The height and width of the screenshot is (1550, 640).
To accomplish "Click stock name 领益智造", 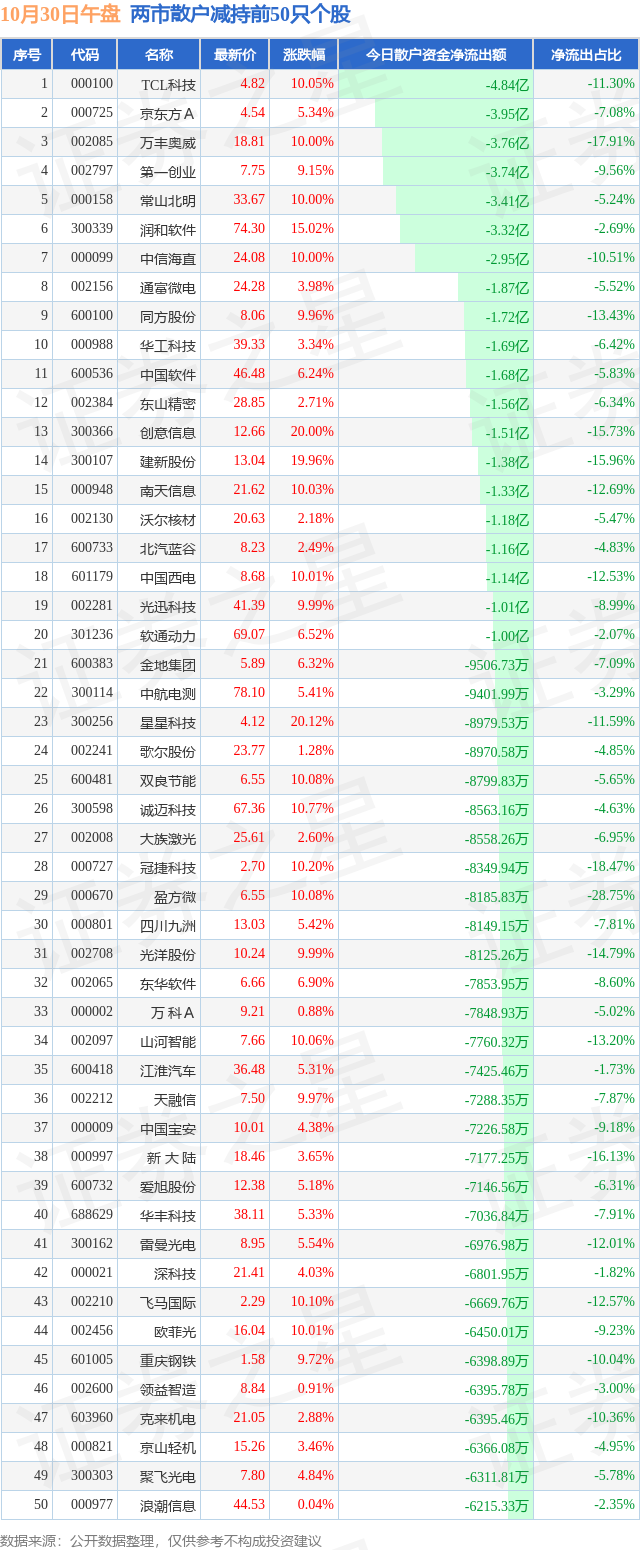I will tap(168, 1389).
